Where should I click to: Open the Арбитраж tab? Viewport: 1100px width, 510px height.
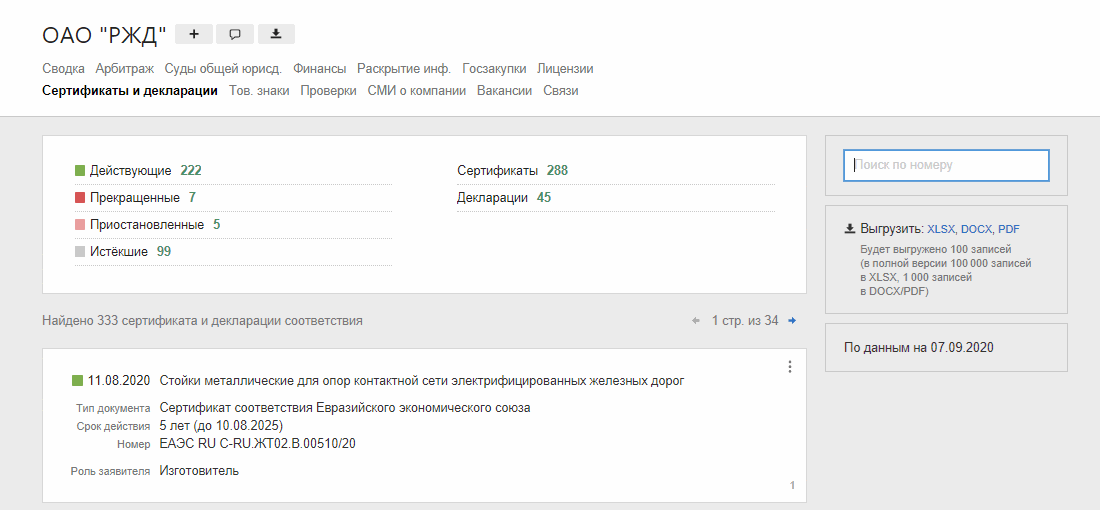[x=125, y=69]
